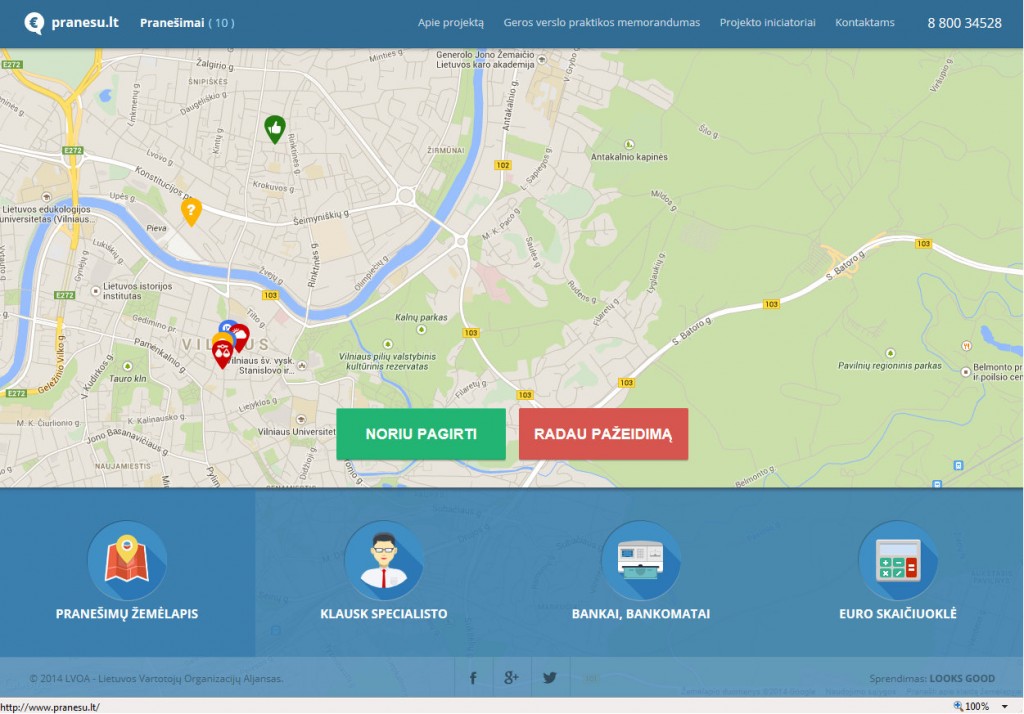Image resolution: width=1024 pixels, height=714 pixels.
Task: Go to Apie projektą page
Action: click(451, 23)
